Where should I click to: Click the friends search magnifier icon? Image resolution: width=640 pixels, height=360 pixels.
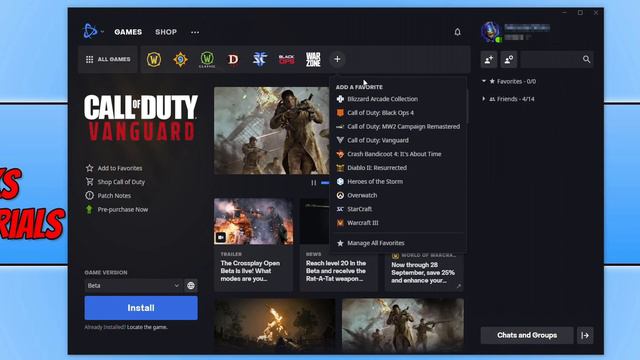coord(586,60)
